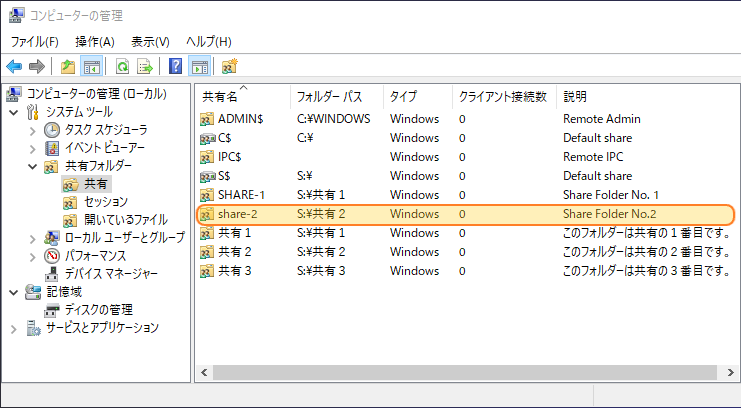This screenshot has height=408, width=741.
Task: Click the ローカル ユーザーとグループ icon
Action: pyautogui.click(x=52, y=238)
